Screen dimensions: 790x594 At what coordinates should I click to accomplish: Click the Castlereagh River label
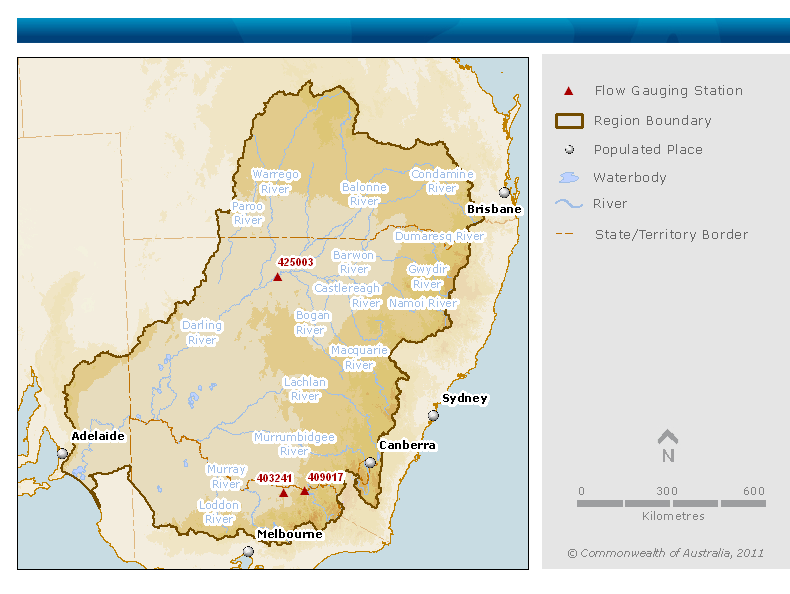(x=348, y=295)
